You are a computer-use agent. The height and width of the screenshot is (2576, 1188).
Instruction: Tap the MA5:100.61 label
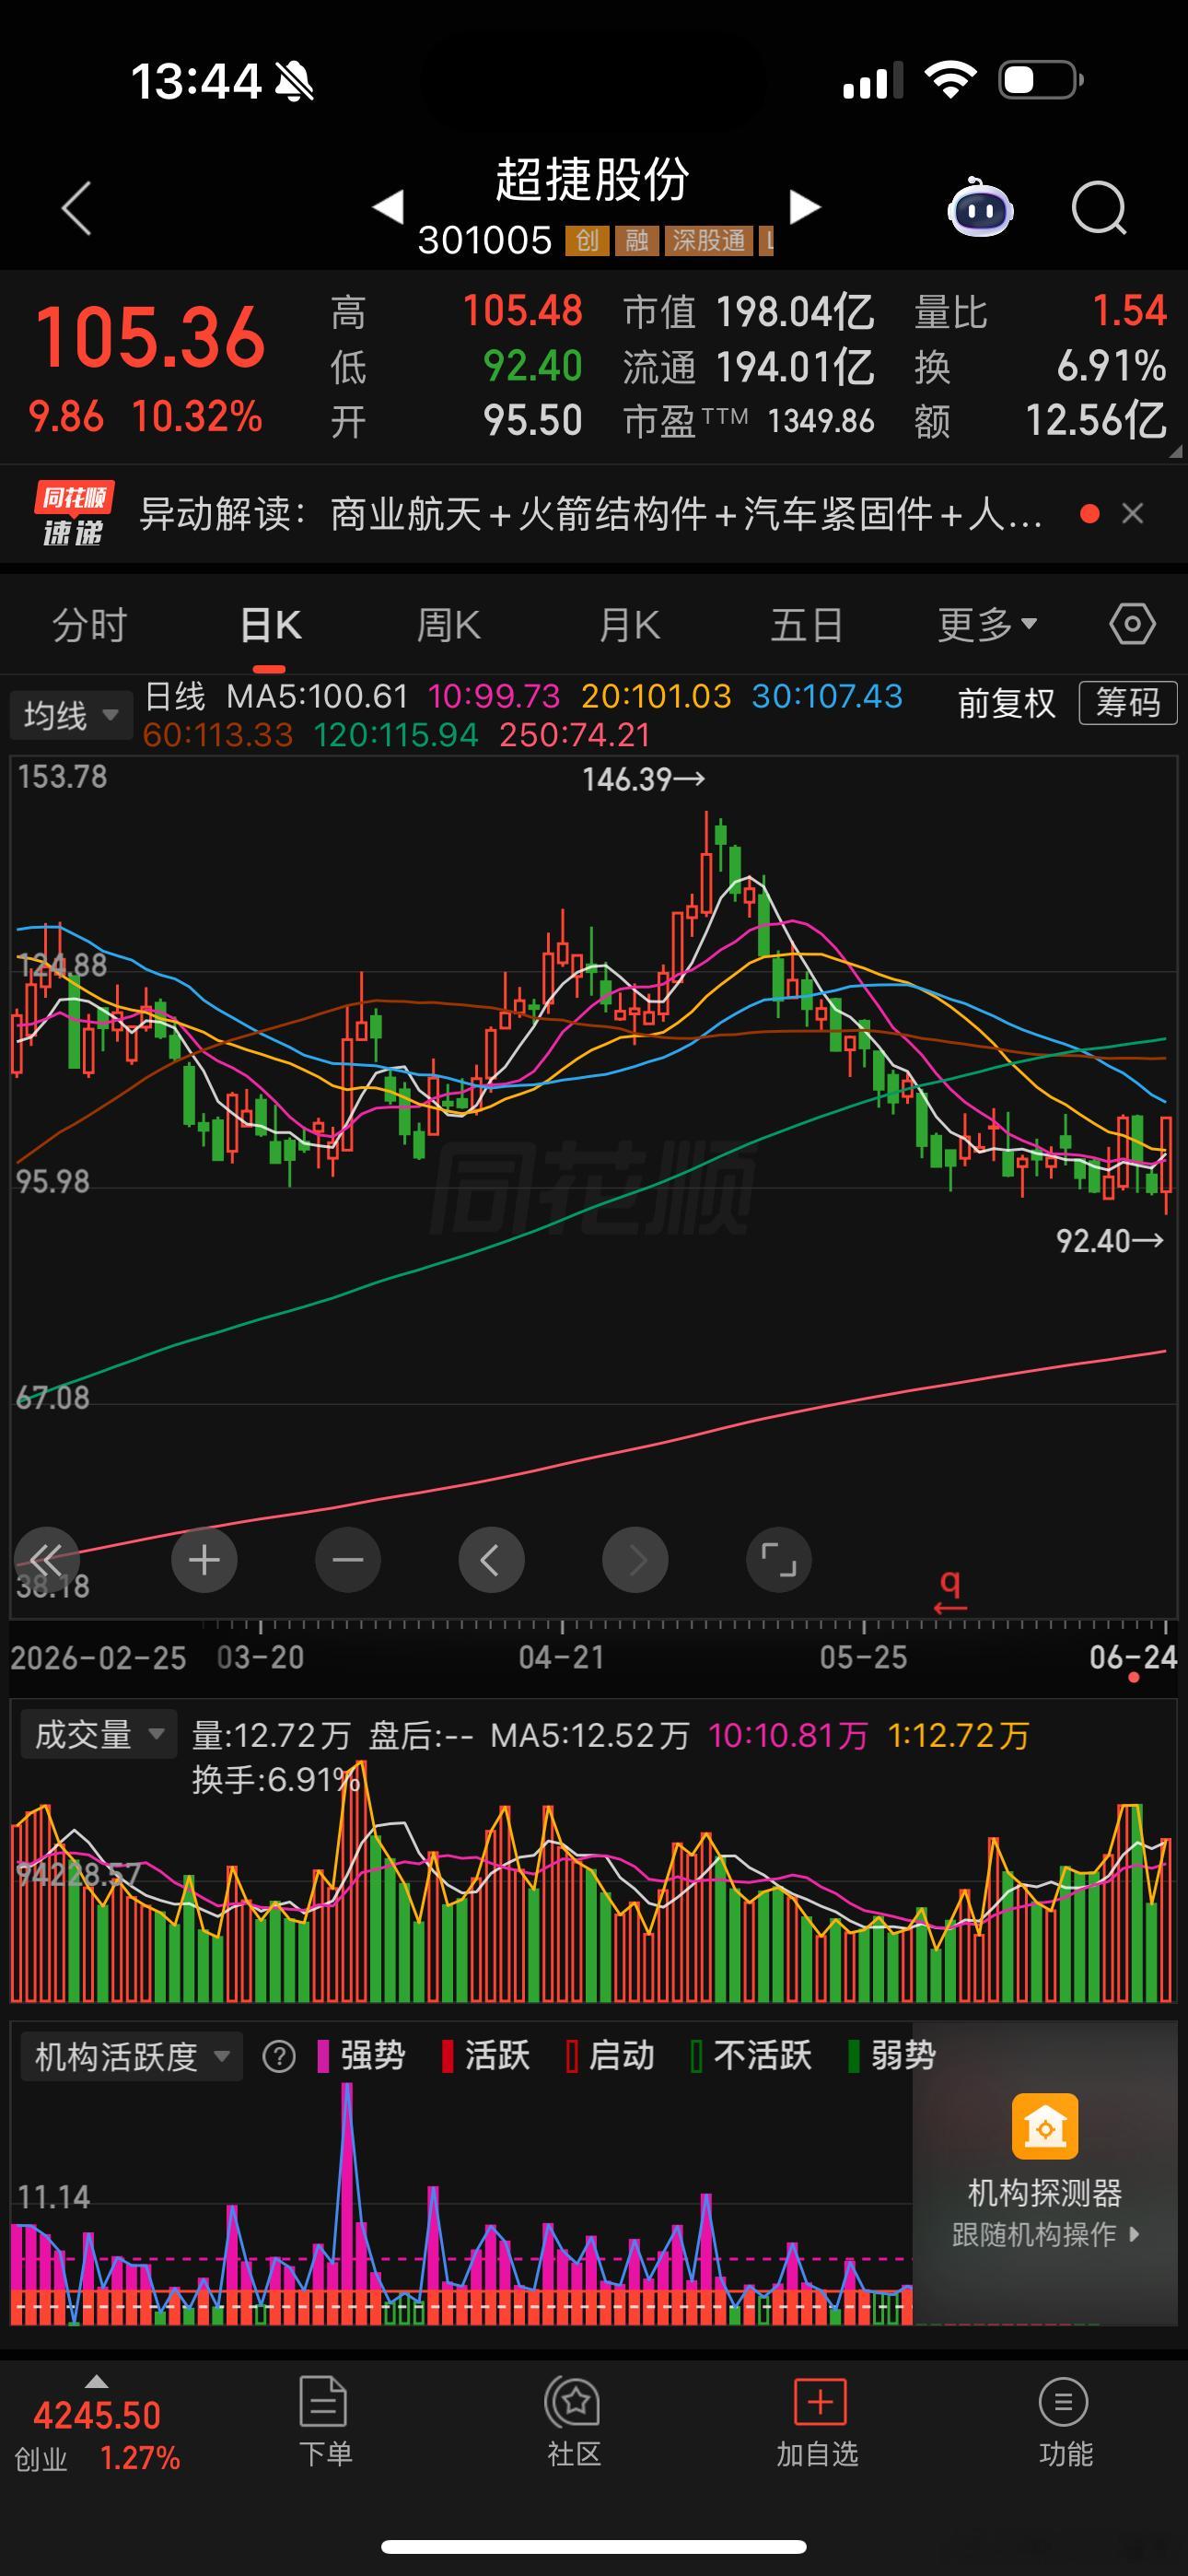tap(317, 695)
